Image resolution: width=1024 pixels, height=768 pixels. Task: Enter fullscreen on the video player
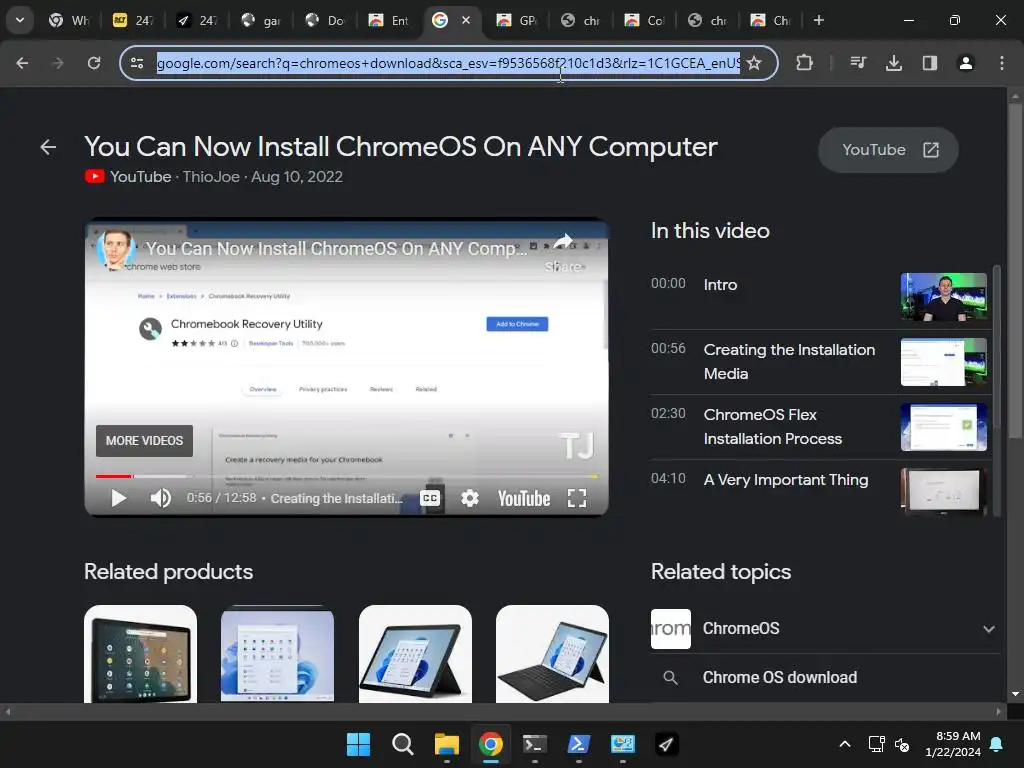click(577, 498)
